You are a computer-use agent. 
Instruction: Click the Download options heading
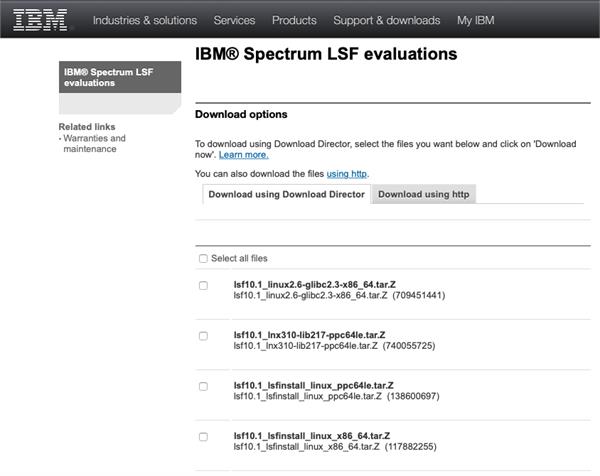pos(241,114)
